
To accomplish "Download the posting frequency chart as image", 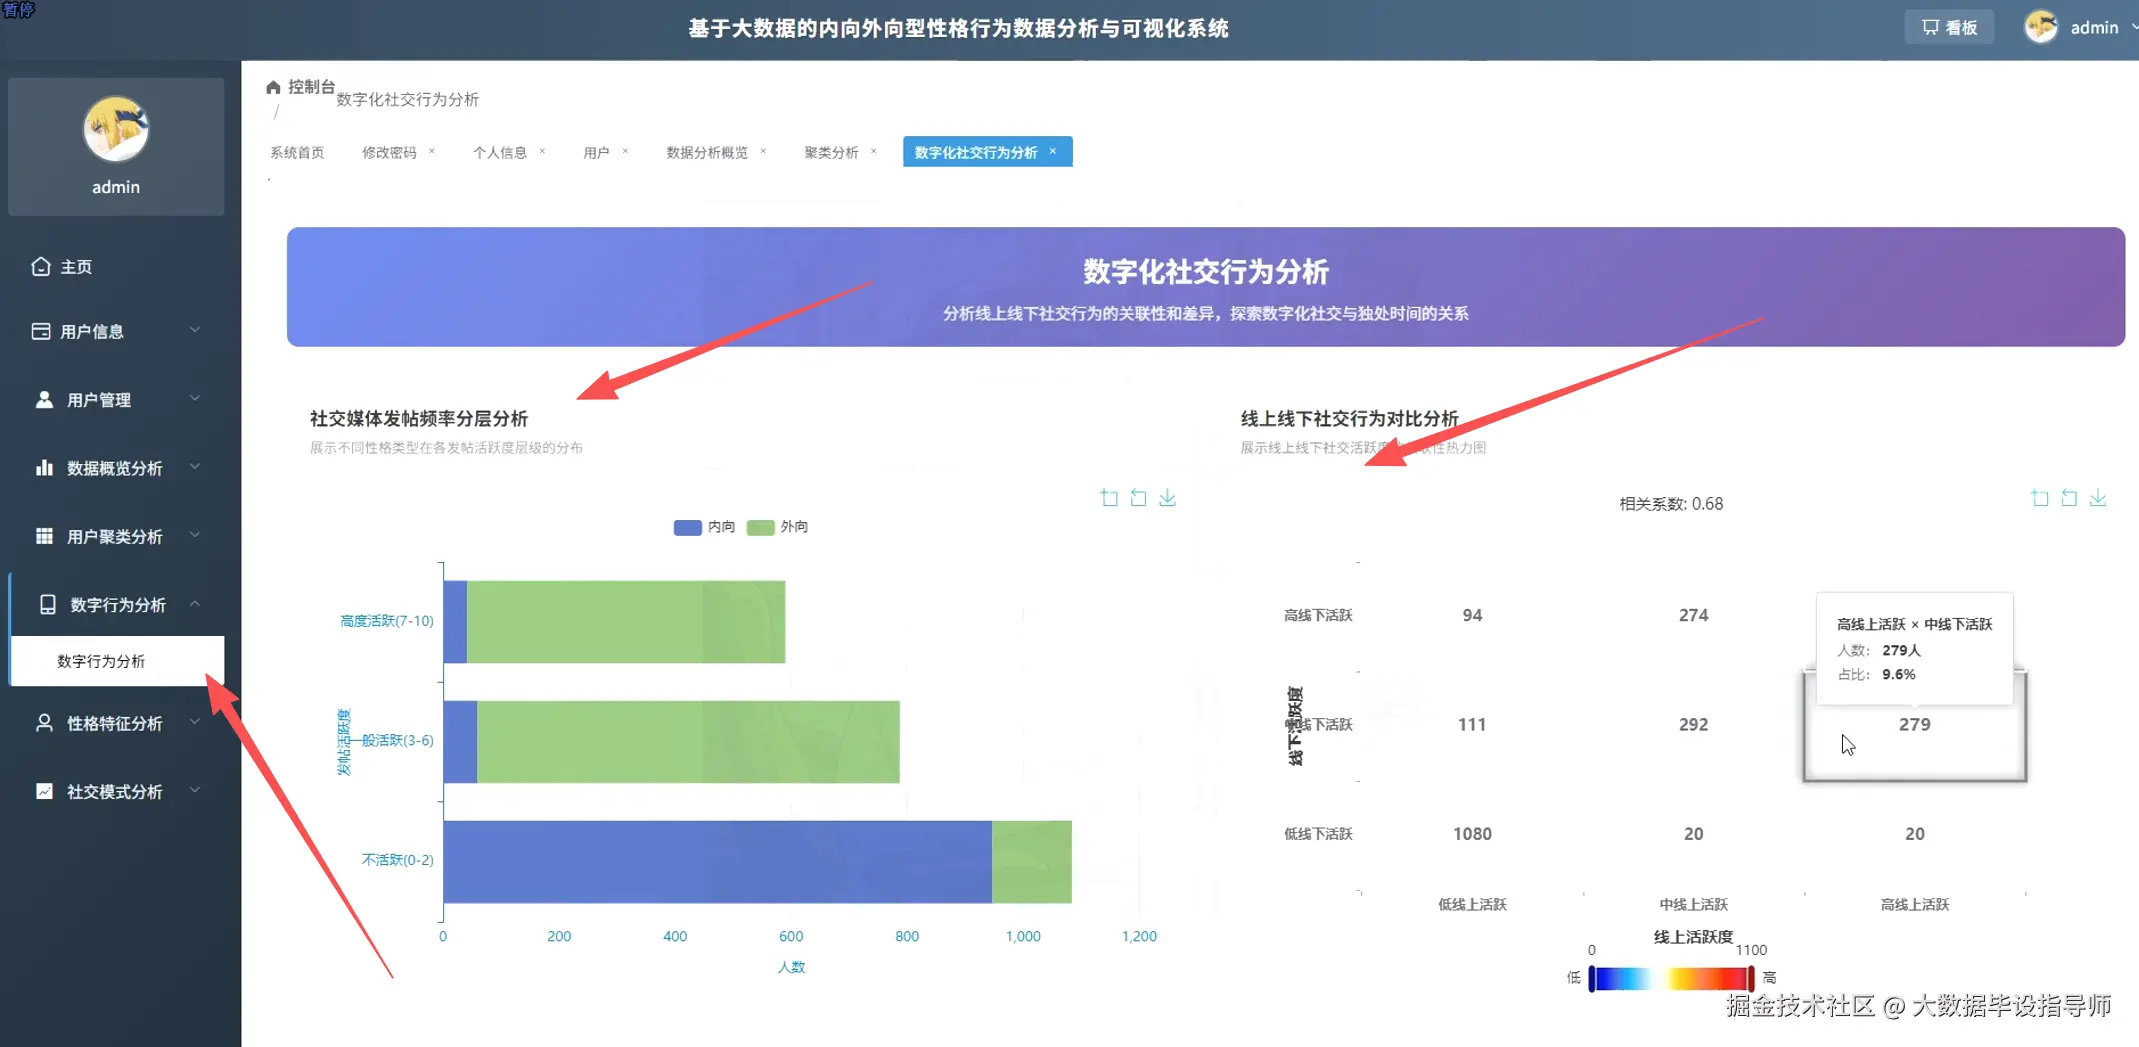I will click(1167, 497).
